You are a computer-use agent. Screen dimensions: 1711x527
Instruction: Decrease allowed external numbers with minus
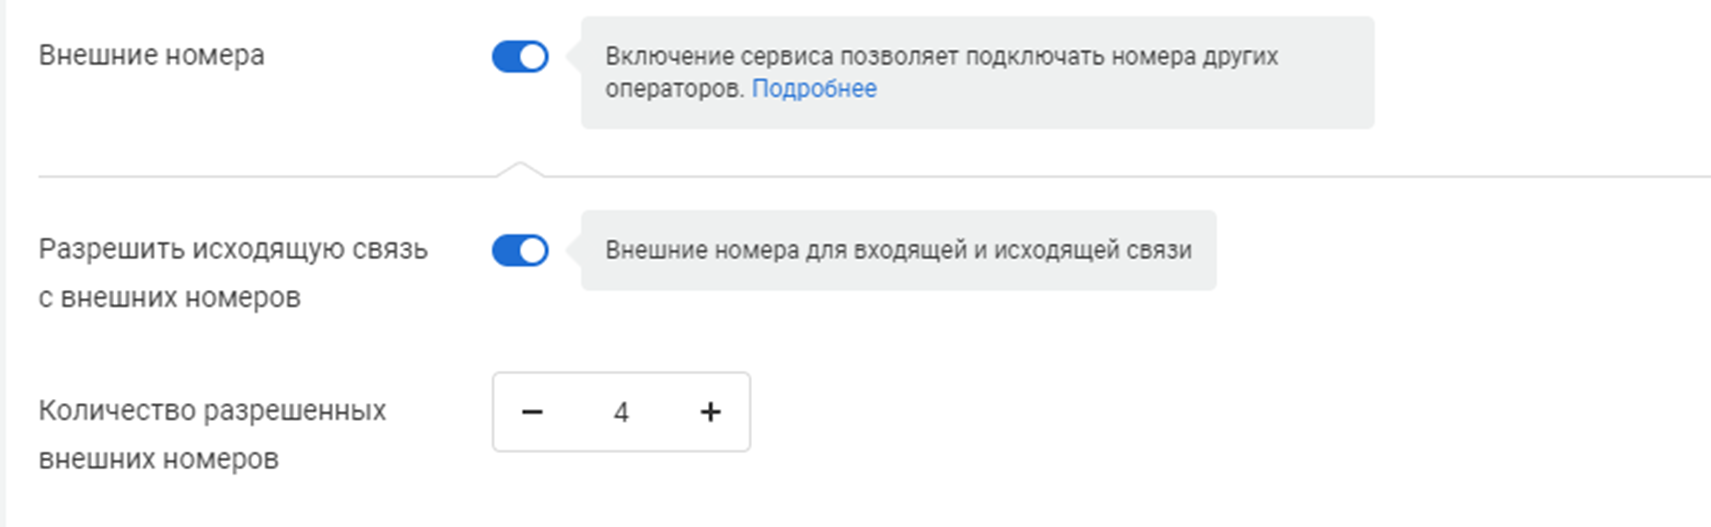point(532,412)
